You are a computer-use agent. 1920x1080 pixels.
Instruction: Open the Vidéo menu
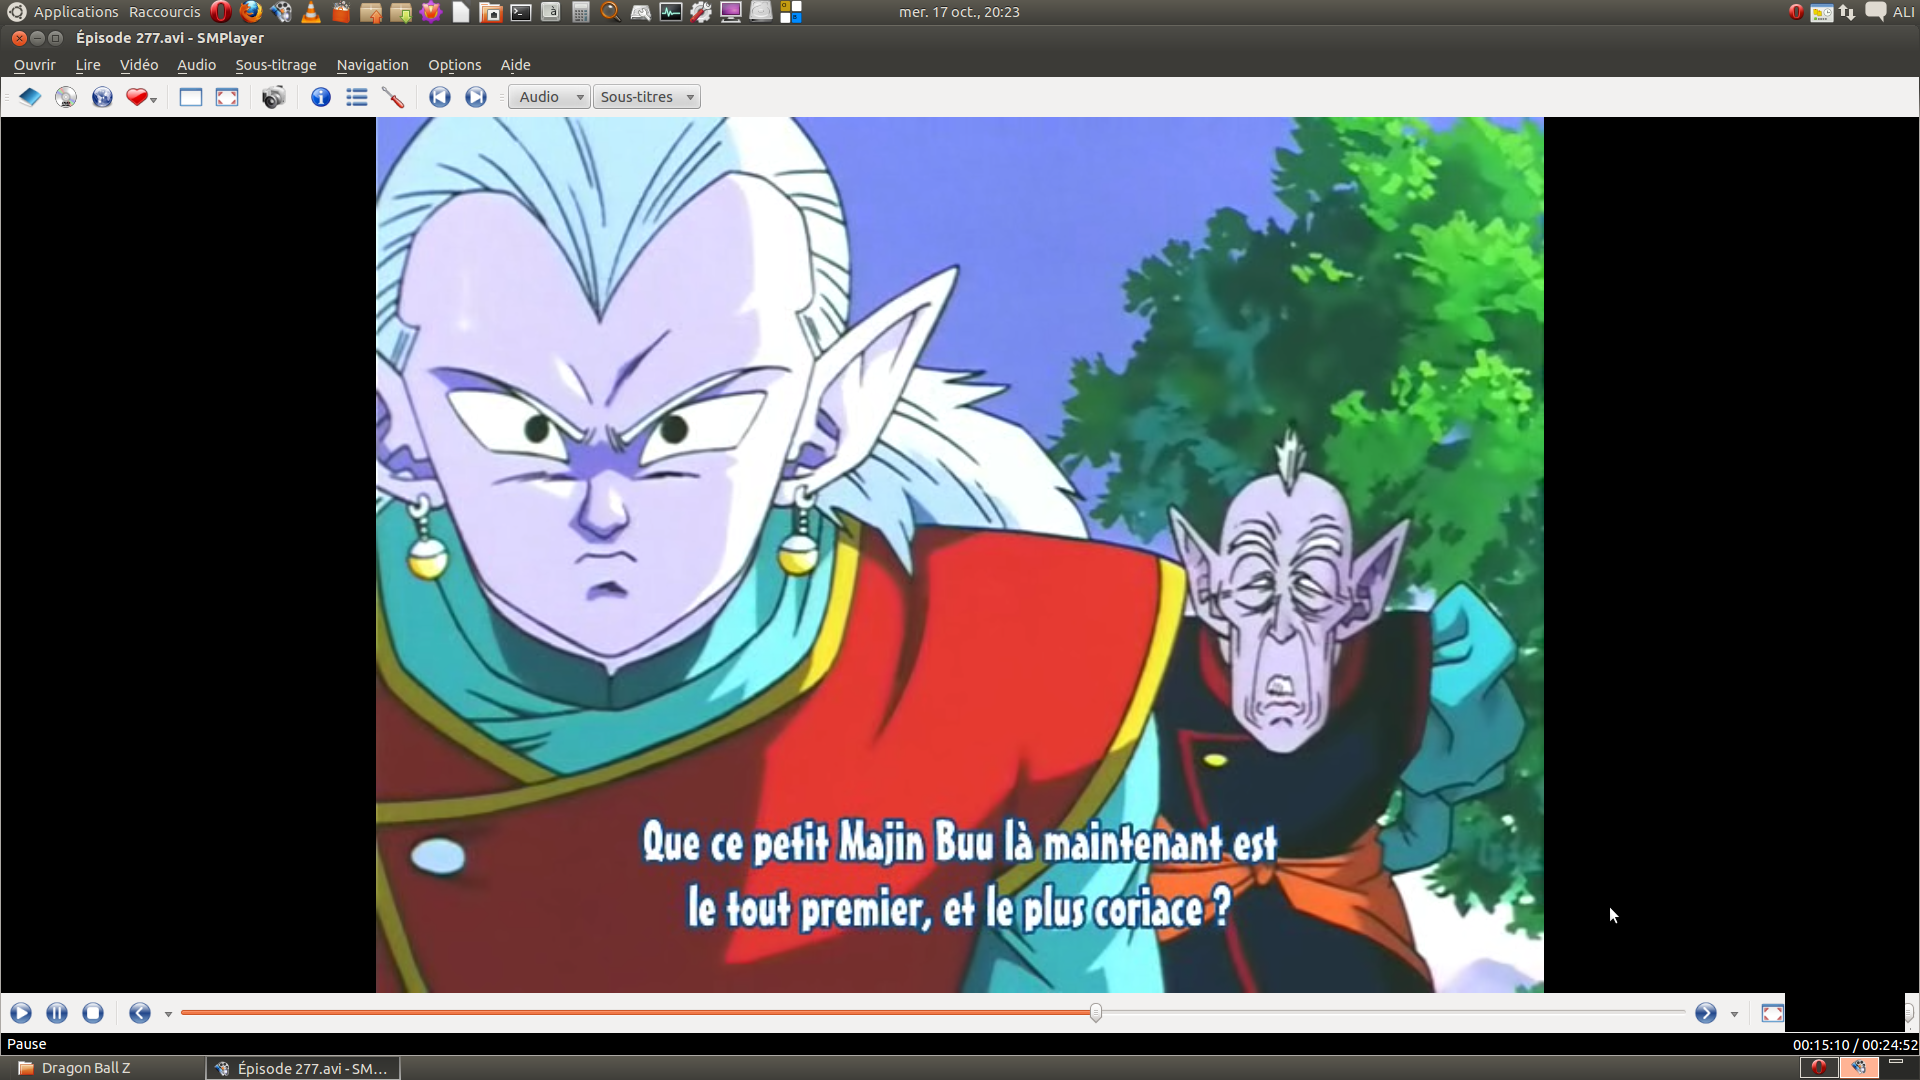pyautogui.click(x=139, y=65)
